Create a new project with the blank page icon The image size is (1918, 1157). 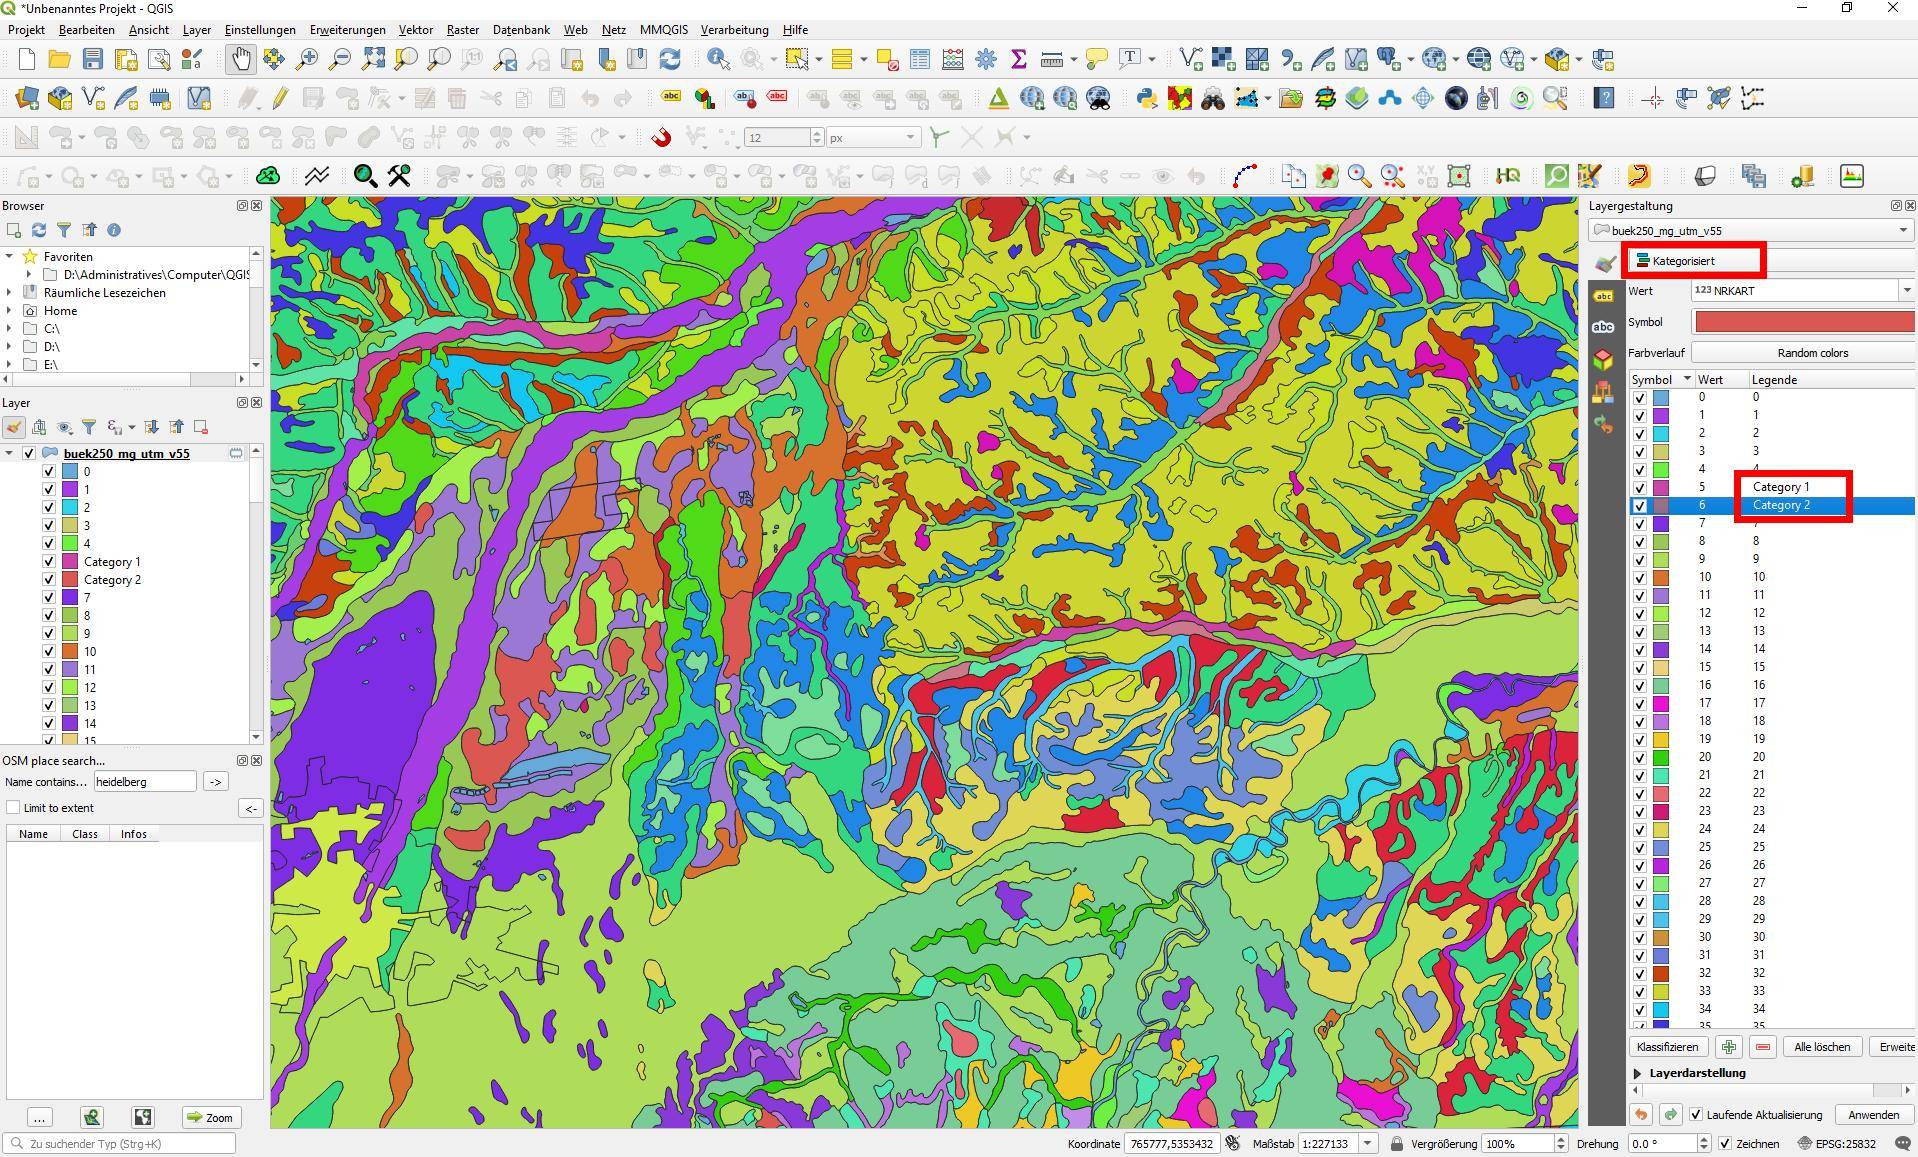tap(26, 59)
